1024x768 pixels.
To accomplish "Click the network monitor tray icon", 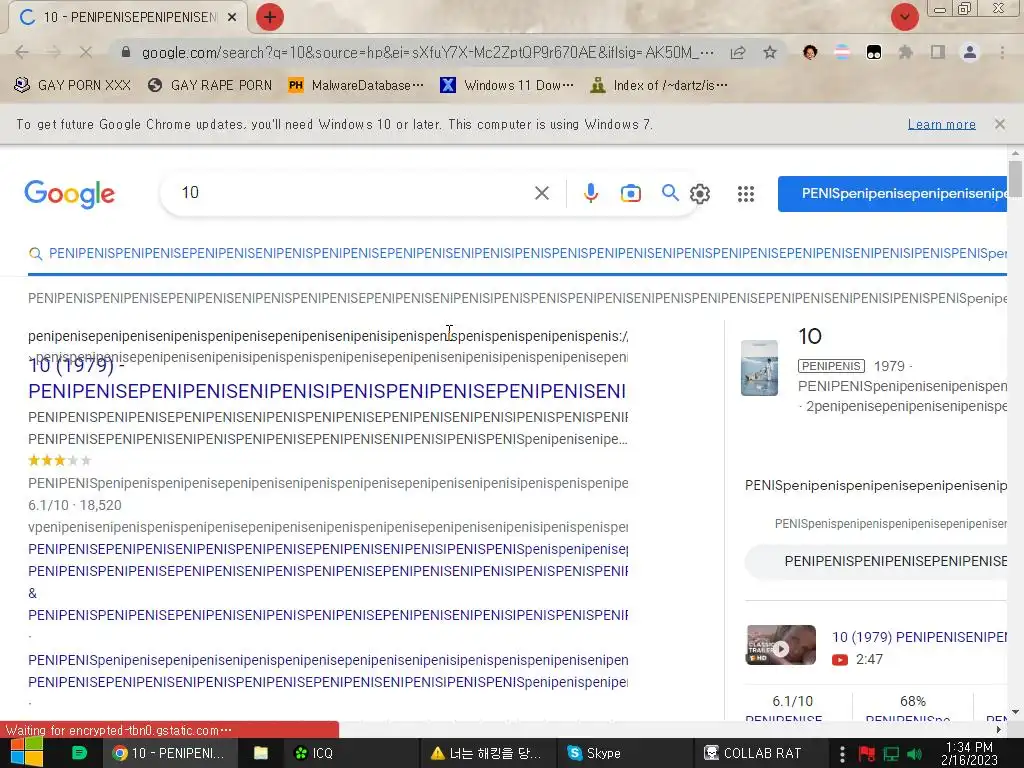I will point(891,754).
